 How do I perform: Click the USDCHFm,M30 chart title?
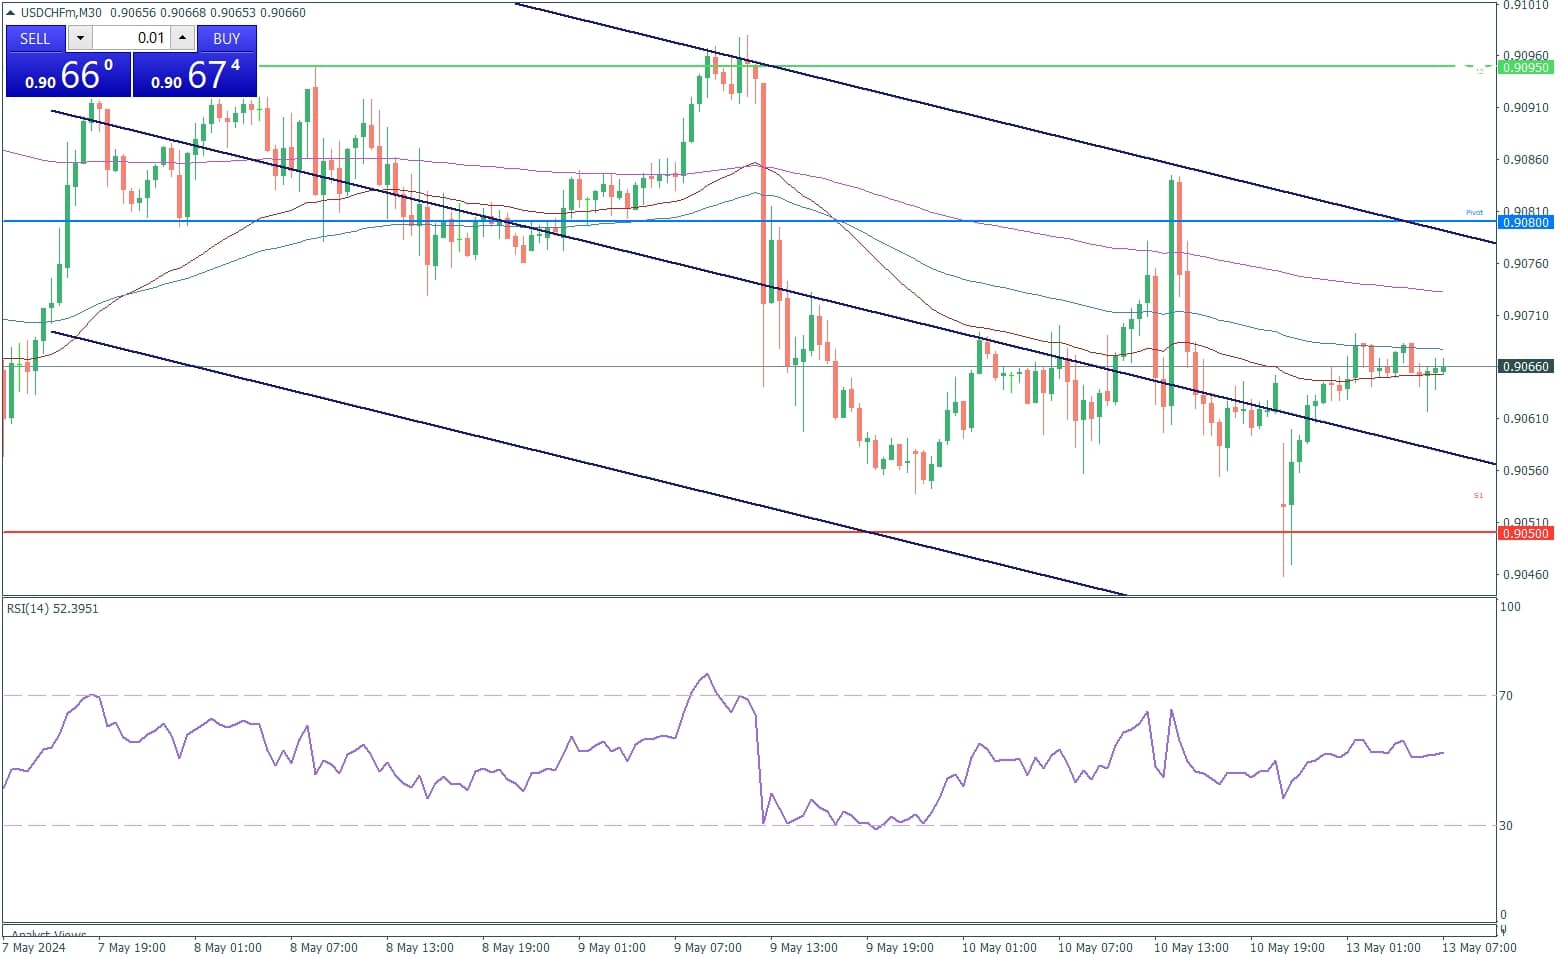coord(62,13)
